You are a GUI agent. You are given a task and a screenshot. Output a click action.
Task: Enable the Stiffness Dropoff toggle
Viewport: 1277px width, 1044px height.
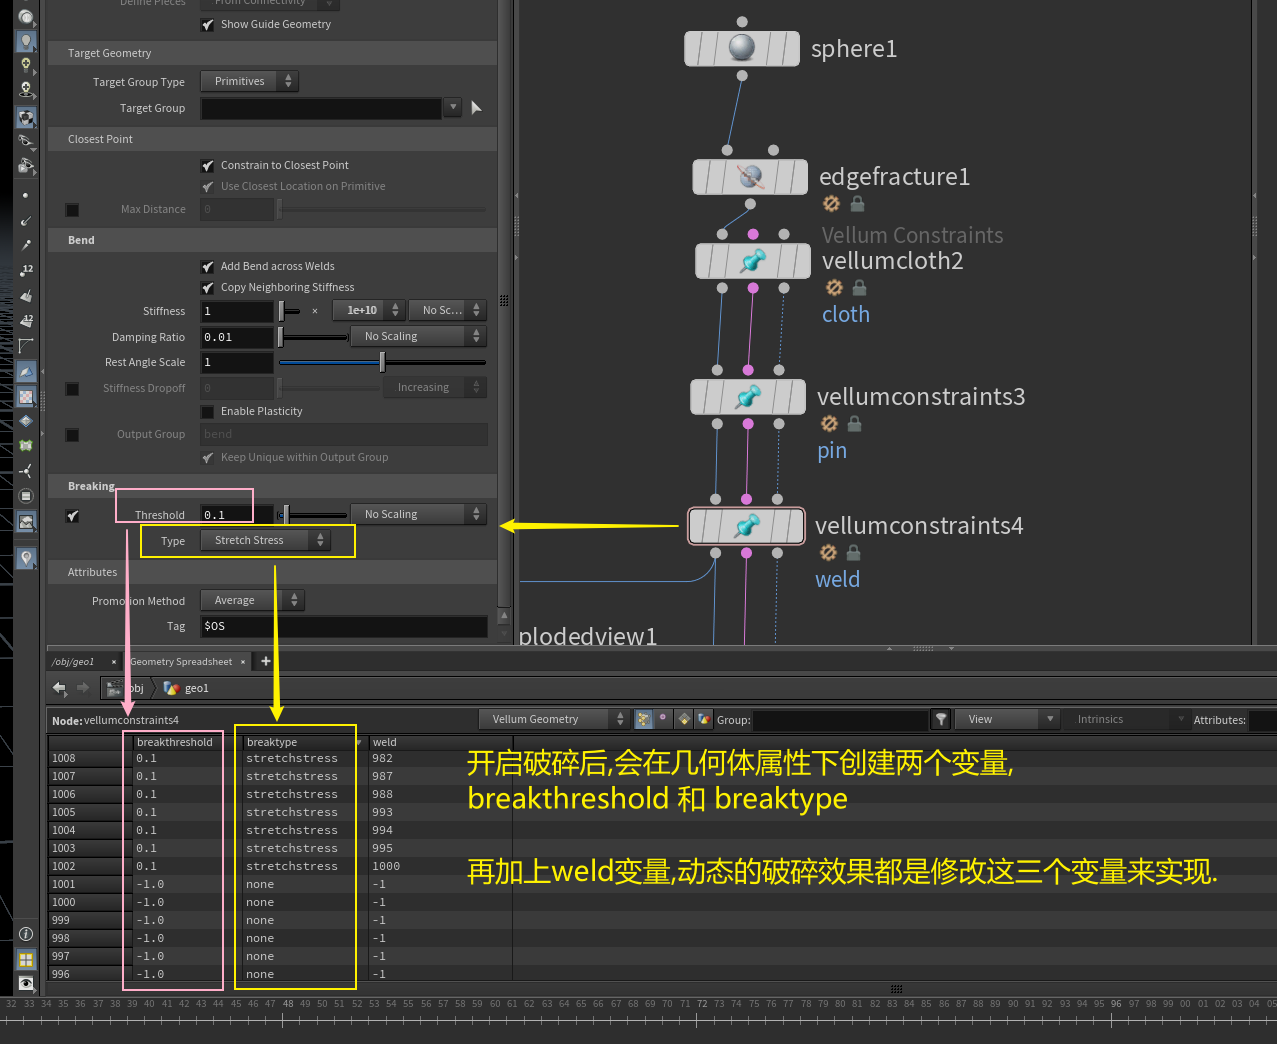(x=72, y=389)
